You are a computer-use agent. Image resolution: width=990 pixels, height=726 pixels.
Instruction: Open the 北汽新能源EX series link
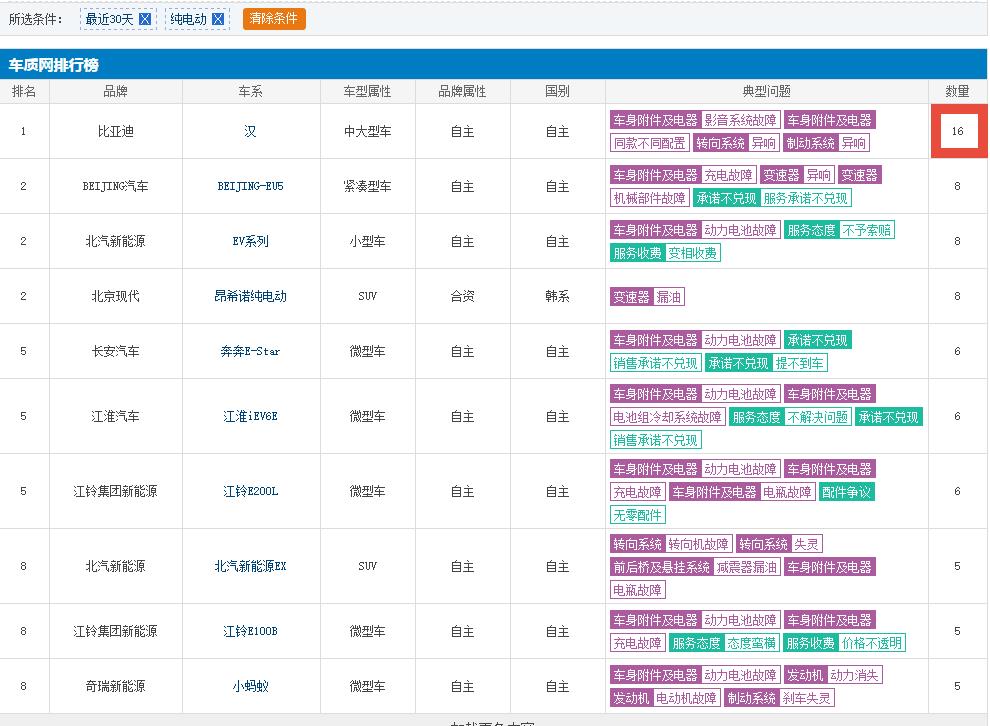tap(251, 566)
